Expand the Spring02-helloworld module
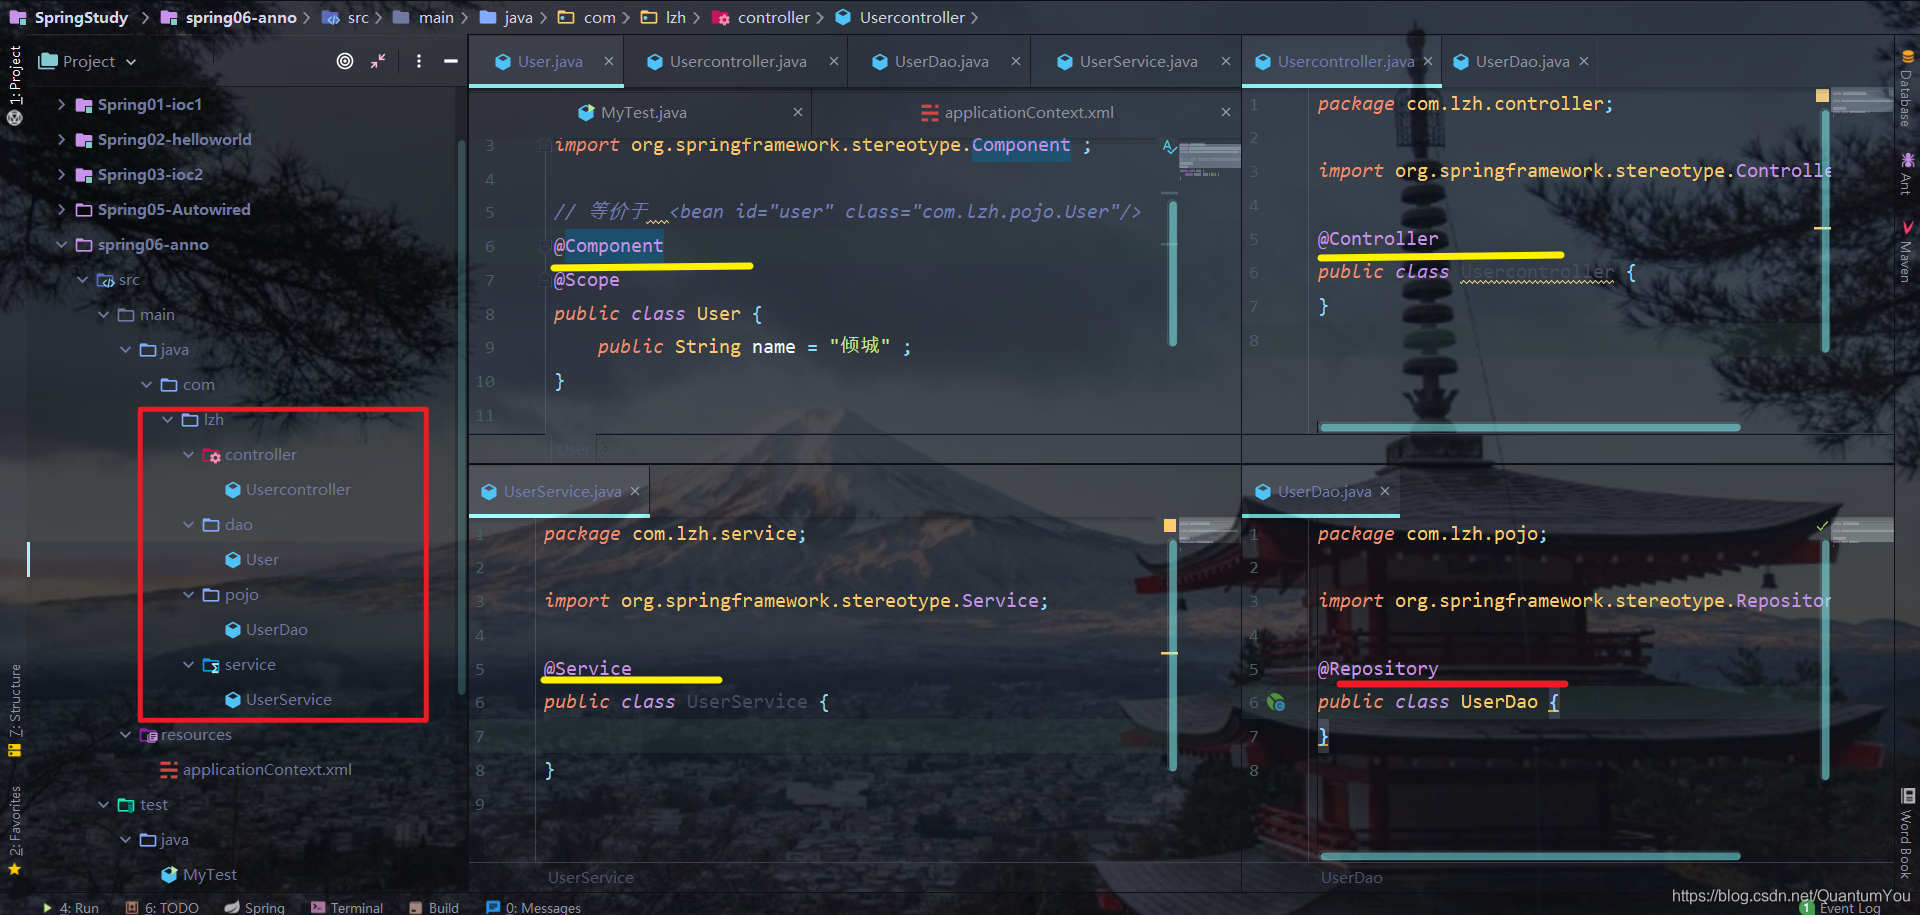Image resolution: width=1920 pixels, height=915 pixels. point(61,139)
